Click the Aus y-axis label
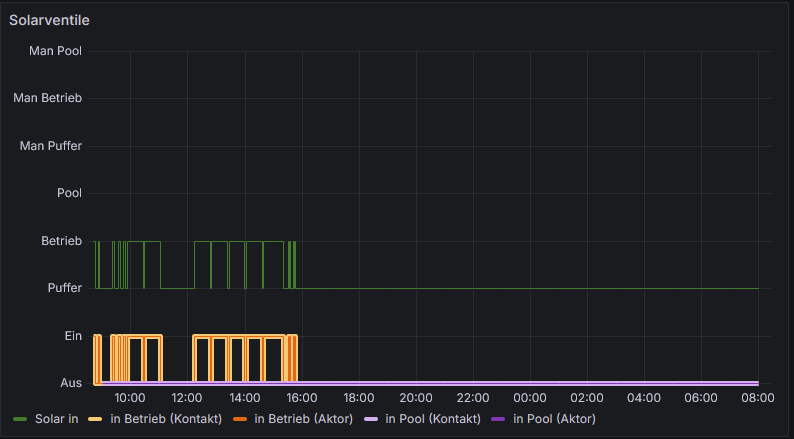The height and width of the screenshot is (439, 794). (x=71, y=383)
